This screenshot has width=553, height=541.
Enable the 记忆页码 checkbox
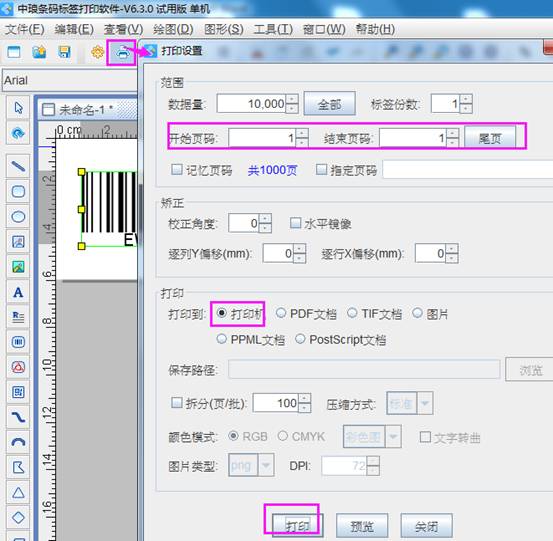coord(176,170)
